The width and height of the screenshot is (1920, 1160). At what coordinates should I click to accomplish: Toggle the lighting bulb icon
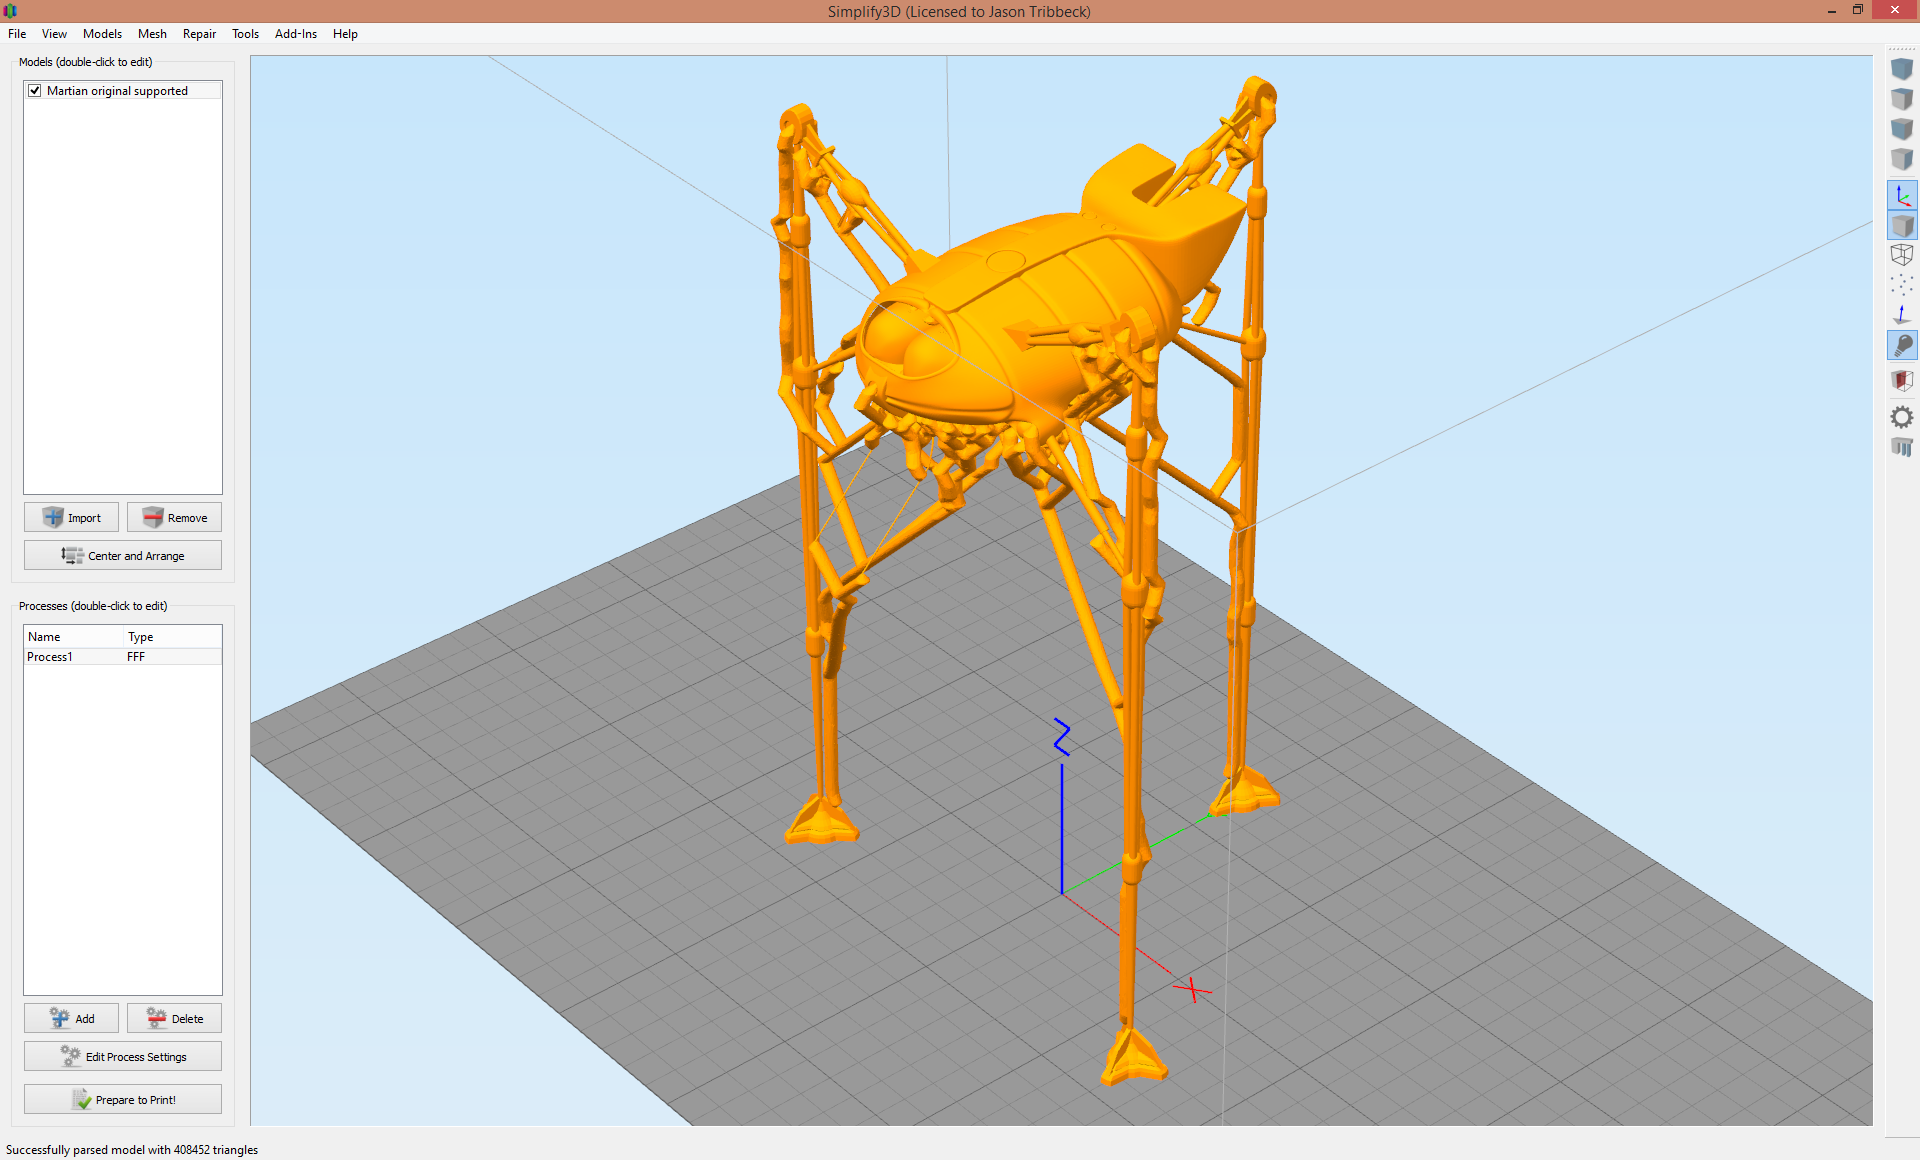pos(1901,345)
